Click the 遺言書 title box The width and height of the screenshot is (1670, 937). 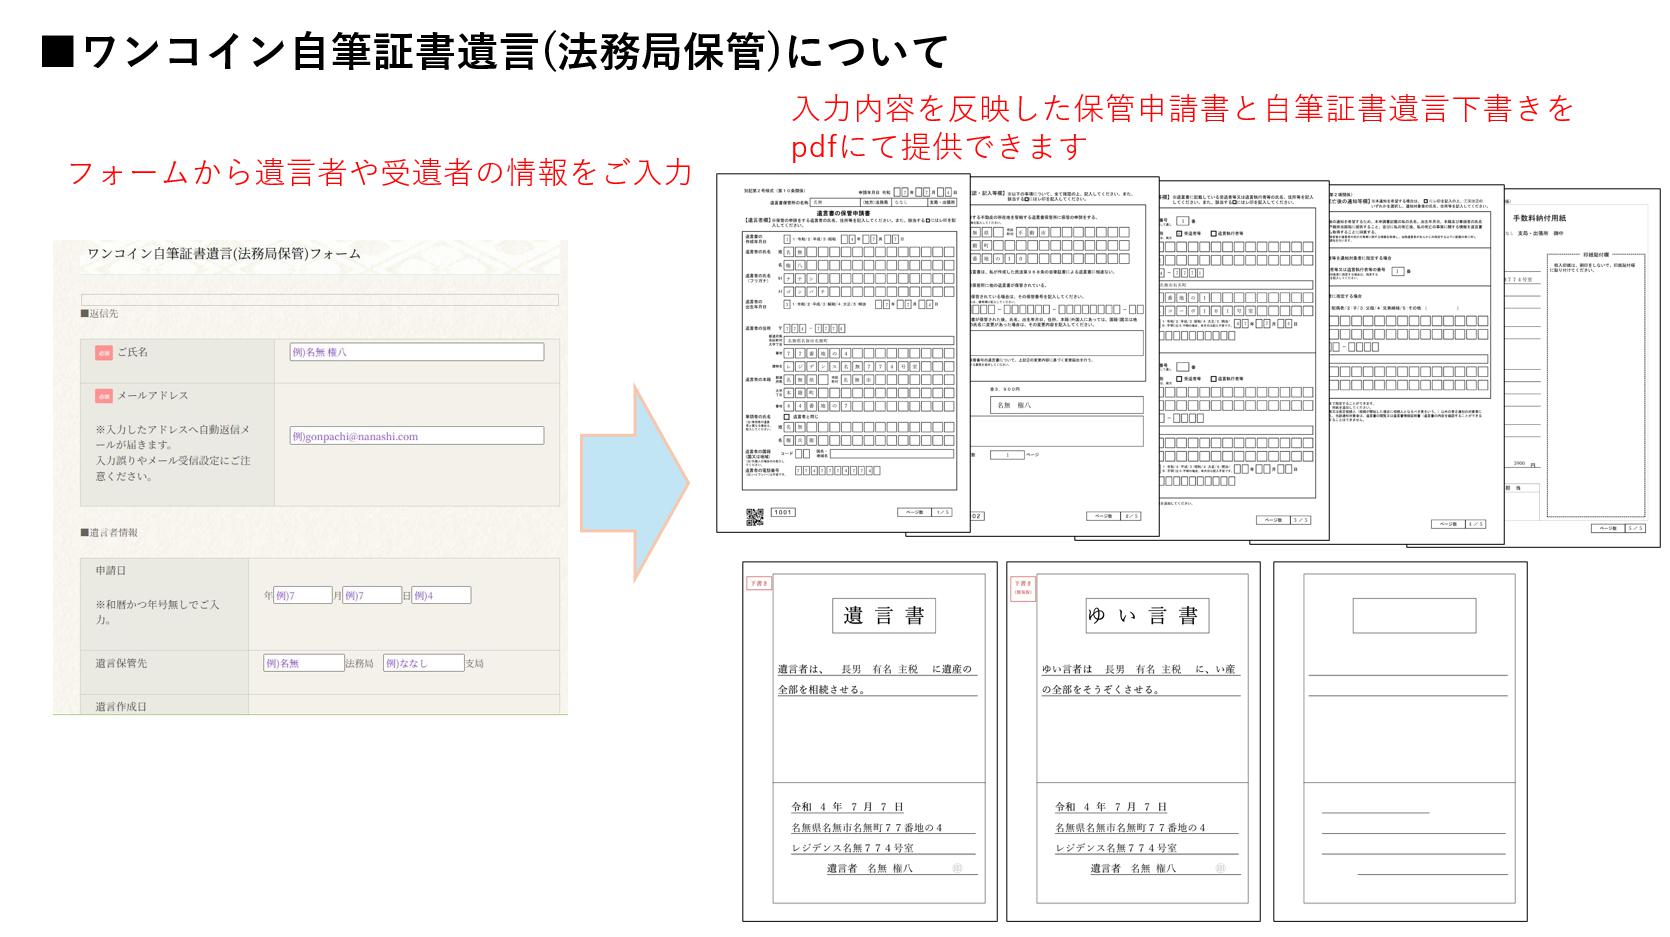click(x=883, y=616)
